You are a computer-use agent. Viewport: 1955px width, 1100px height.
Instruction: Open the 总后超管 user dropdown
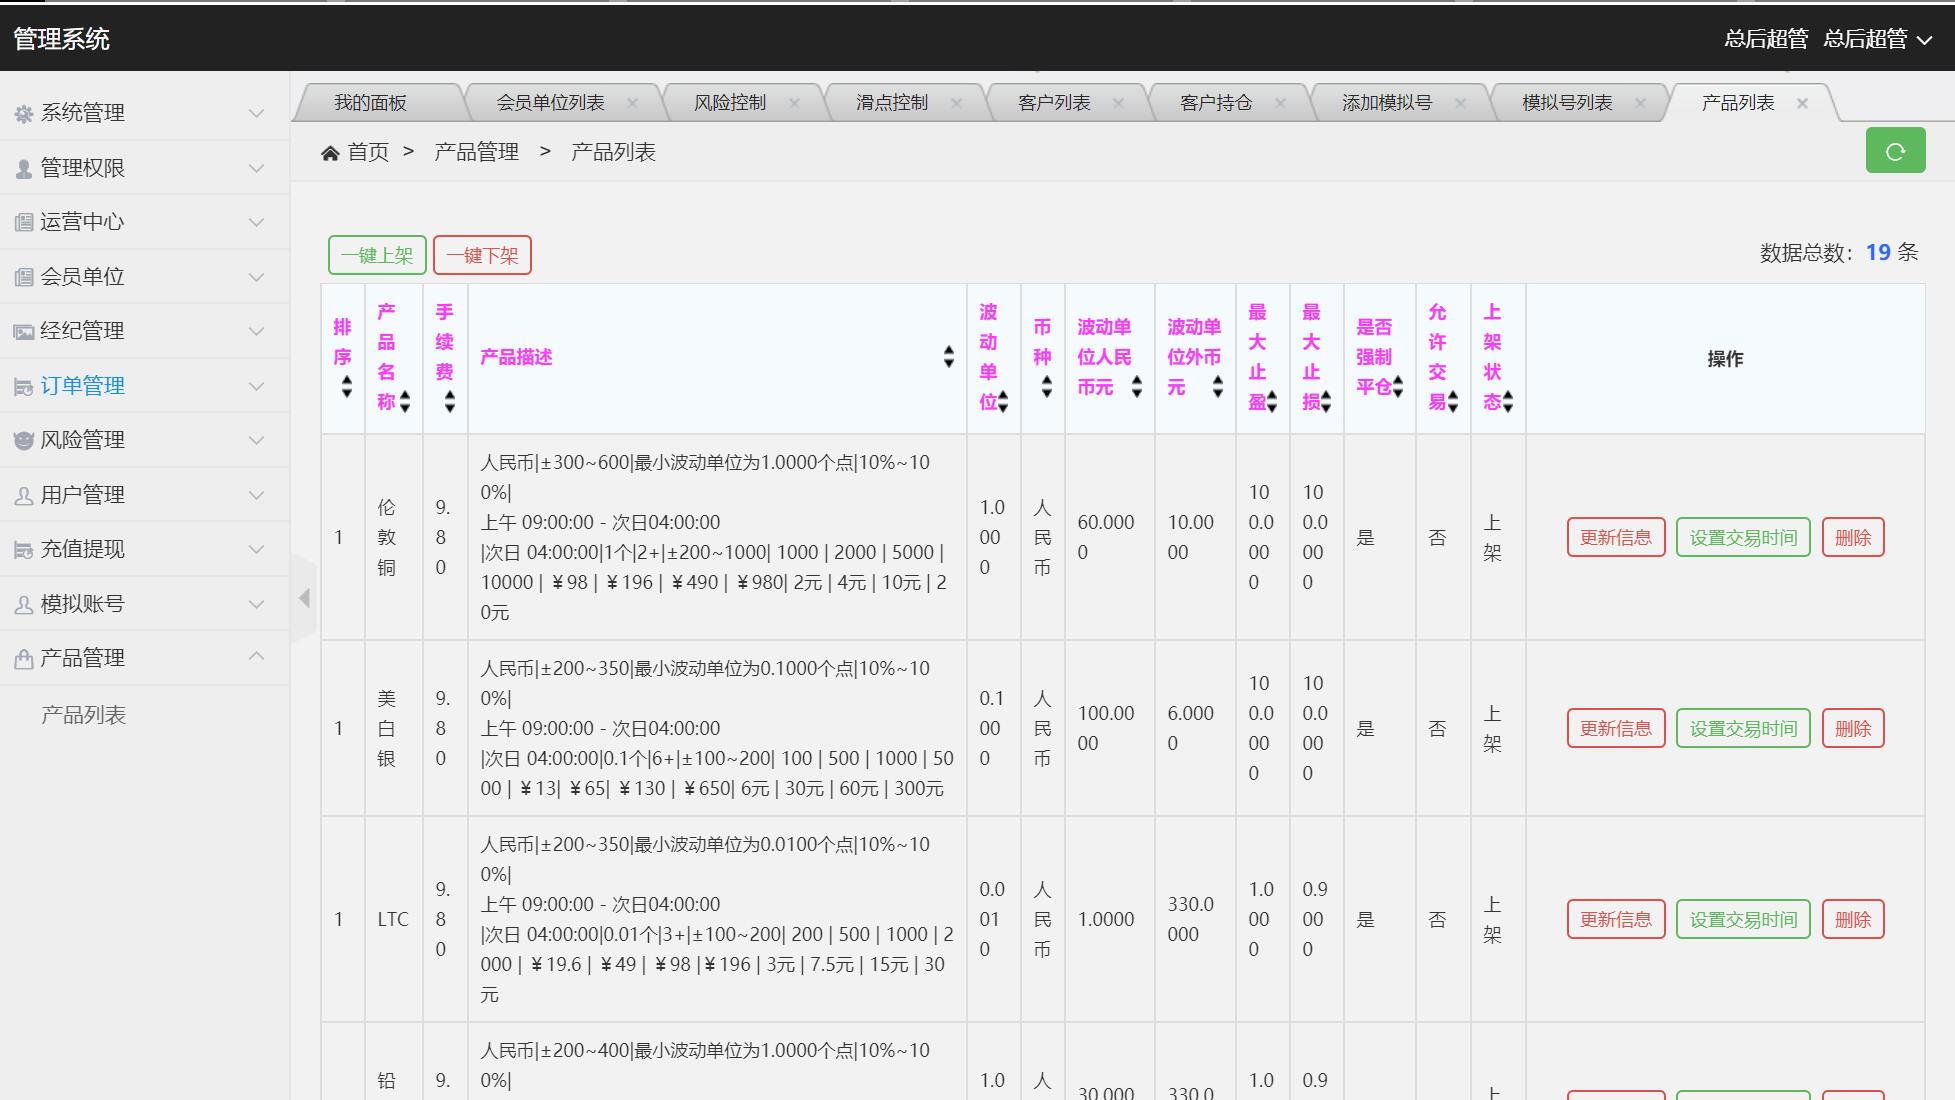pyautogui.click(x=1878, y=39)
